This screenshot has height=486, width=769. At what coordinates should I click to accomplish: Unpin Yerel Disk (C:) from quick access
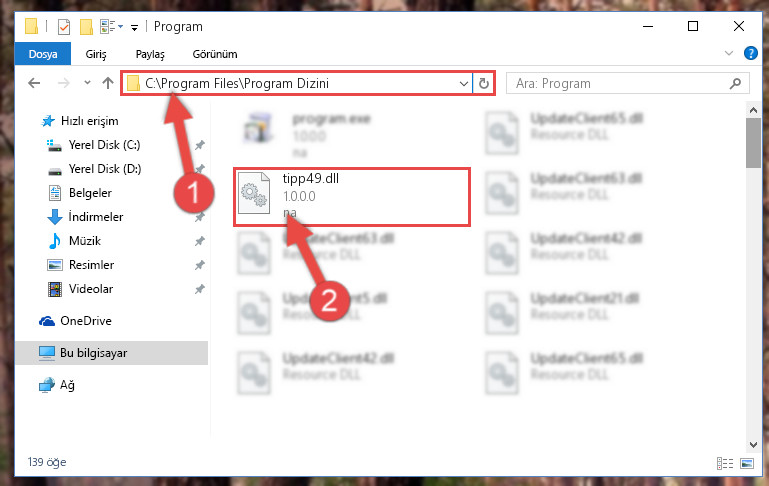[x=200, y=145]
